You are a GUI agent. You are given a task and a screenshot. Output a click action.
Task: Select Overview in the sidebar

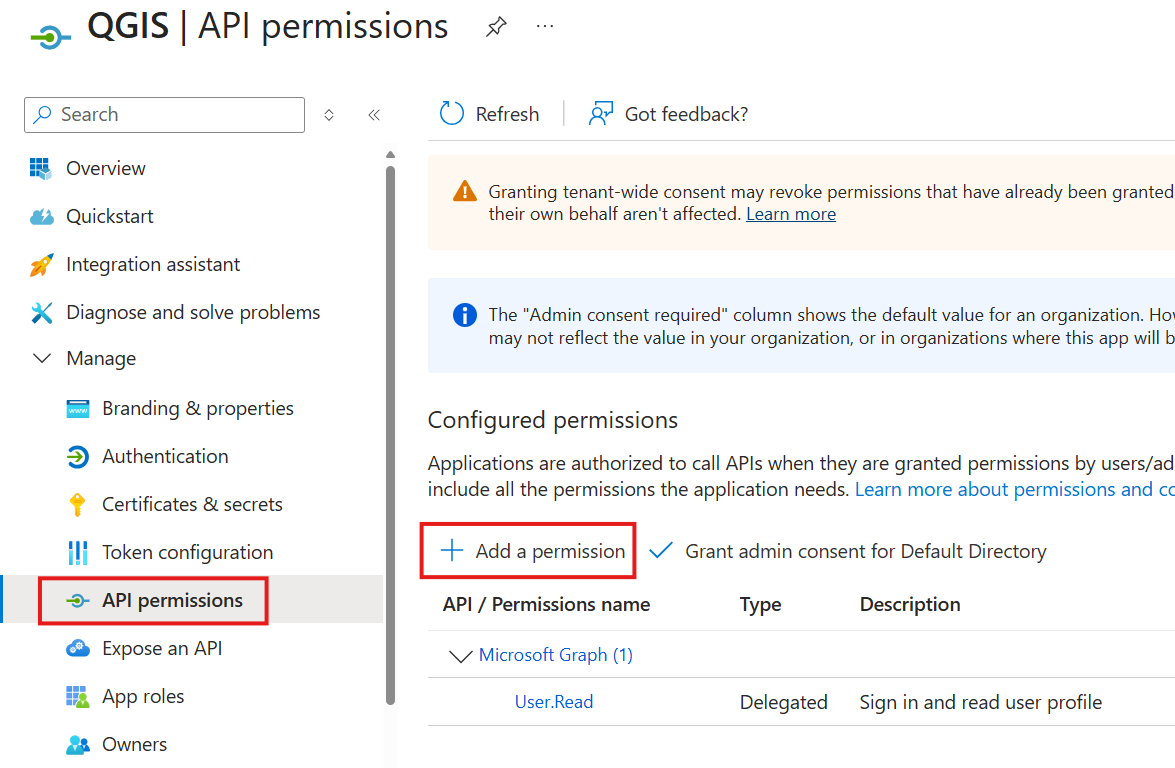tap(105, 168)
